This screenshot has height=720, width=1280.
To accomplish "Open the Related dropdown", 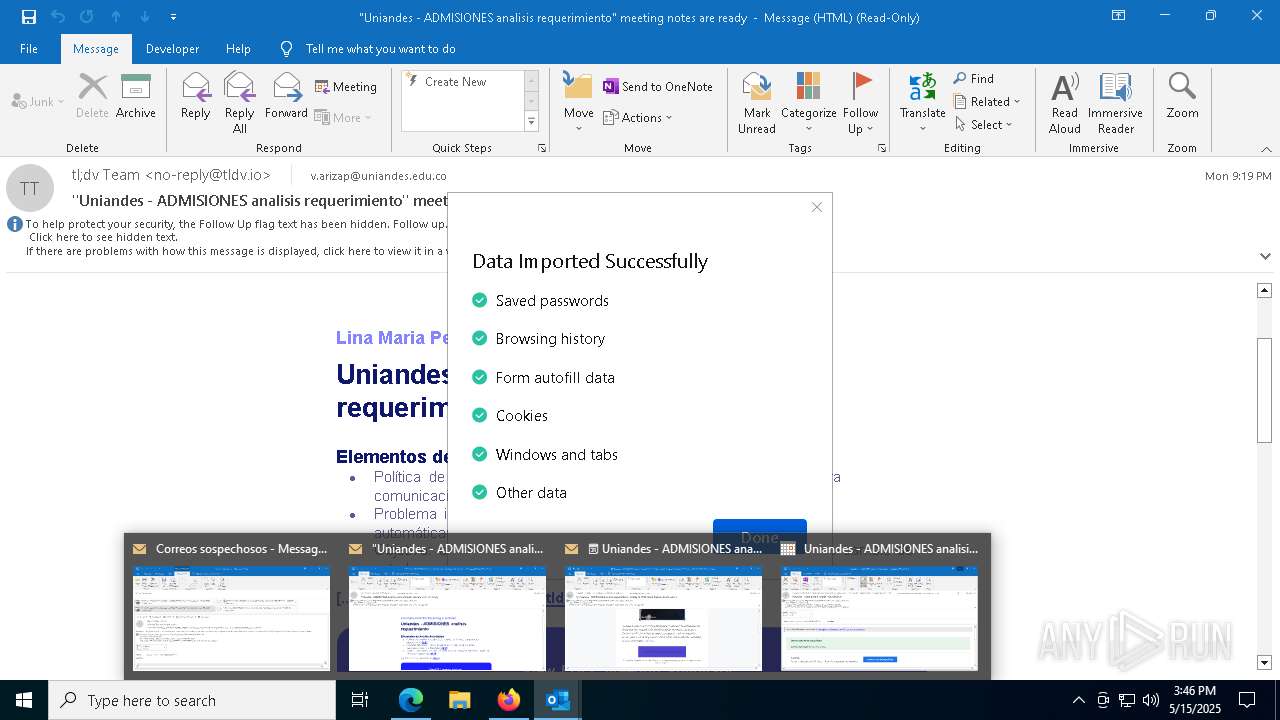I will point(987,101).
